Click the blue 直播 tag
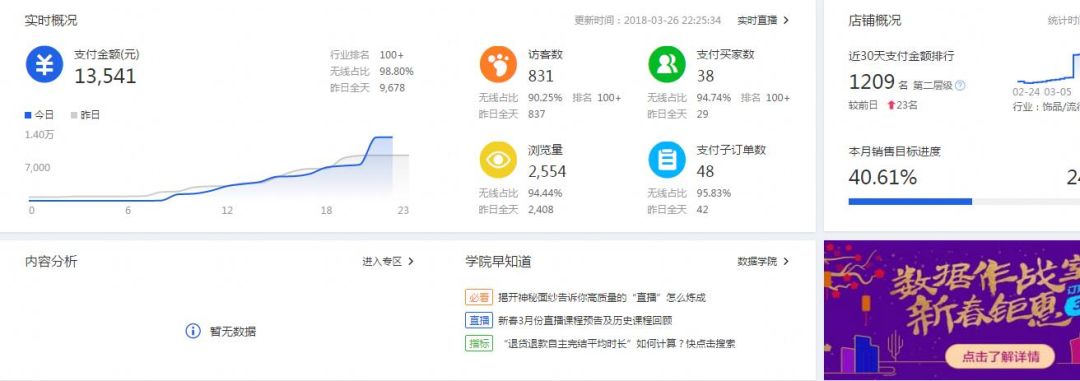Viewport: 1080px width, 381px height. pyautogui.click(x=479, y=320)
